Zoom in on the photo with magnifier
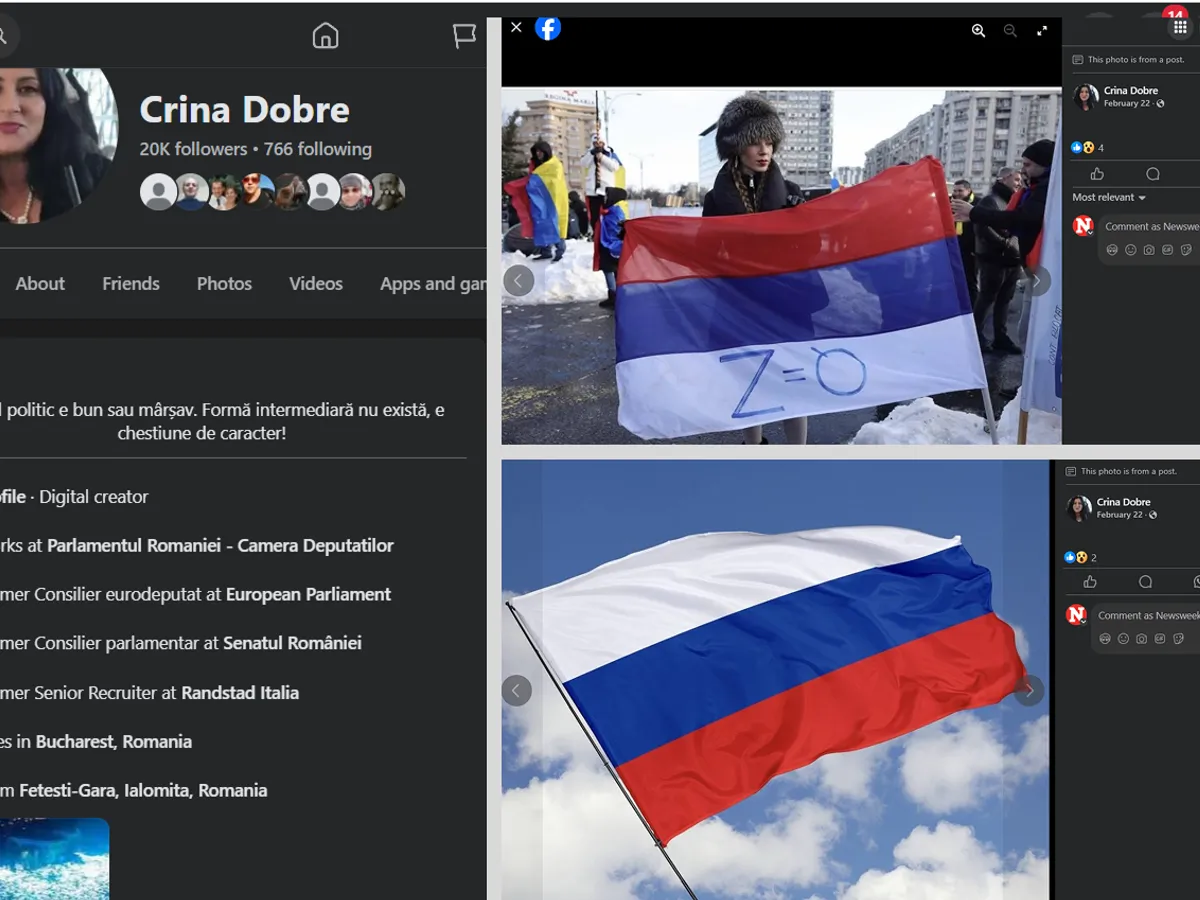This screenshot has height=900, width=1200. click(978, 31)
